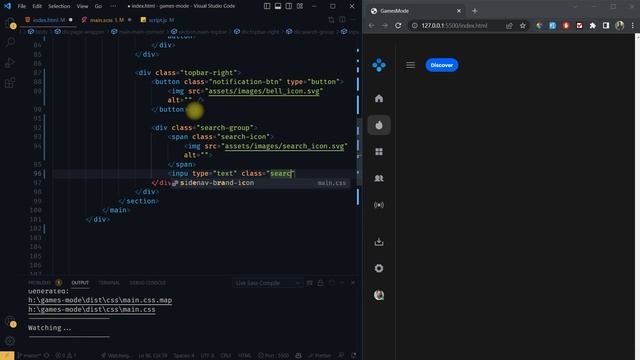Switch to the index.html editor tab
The image size is (640, 360).
point(48,20)
